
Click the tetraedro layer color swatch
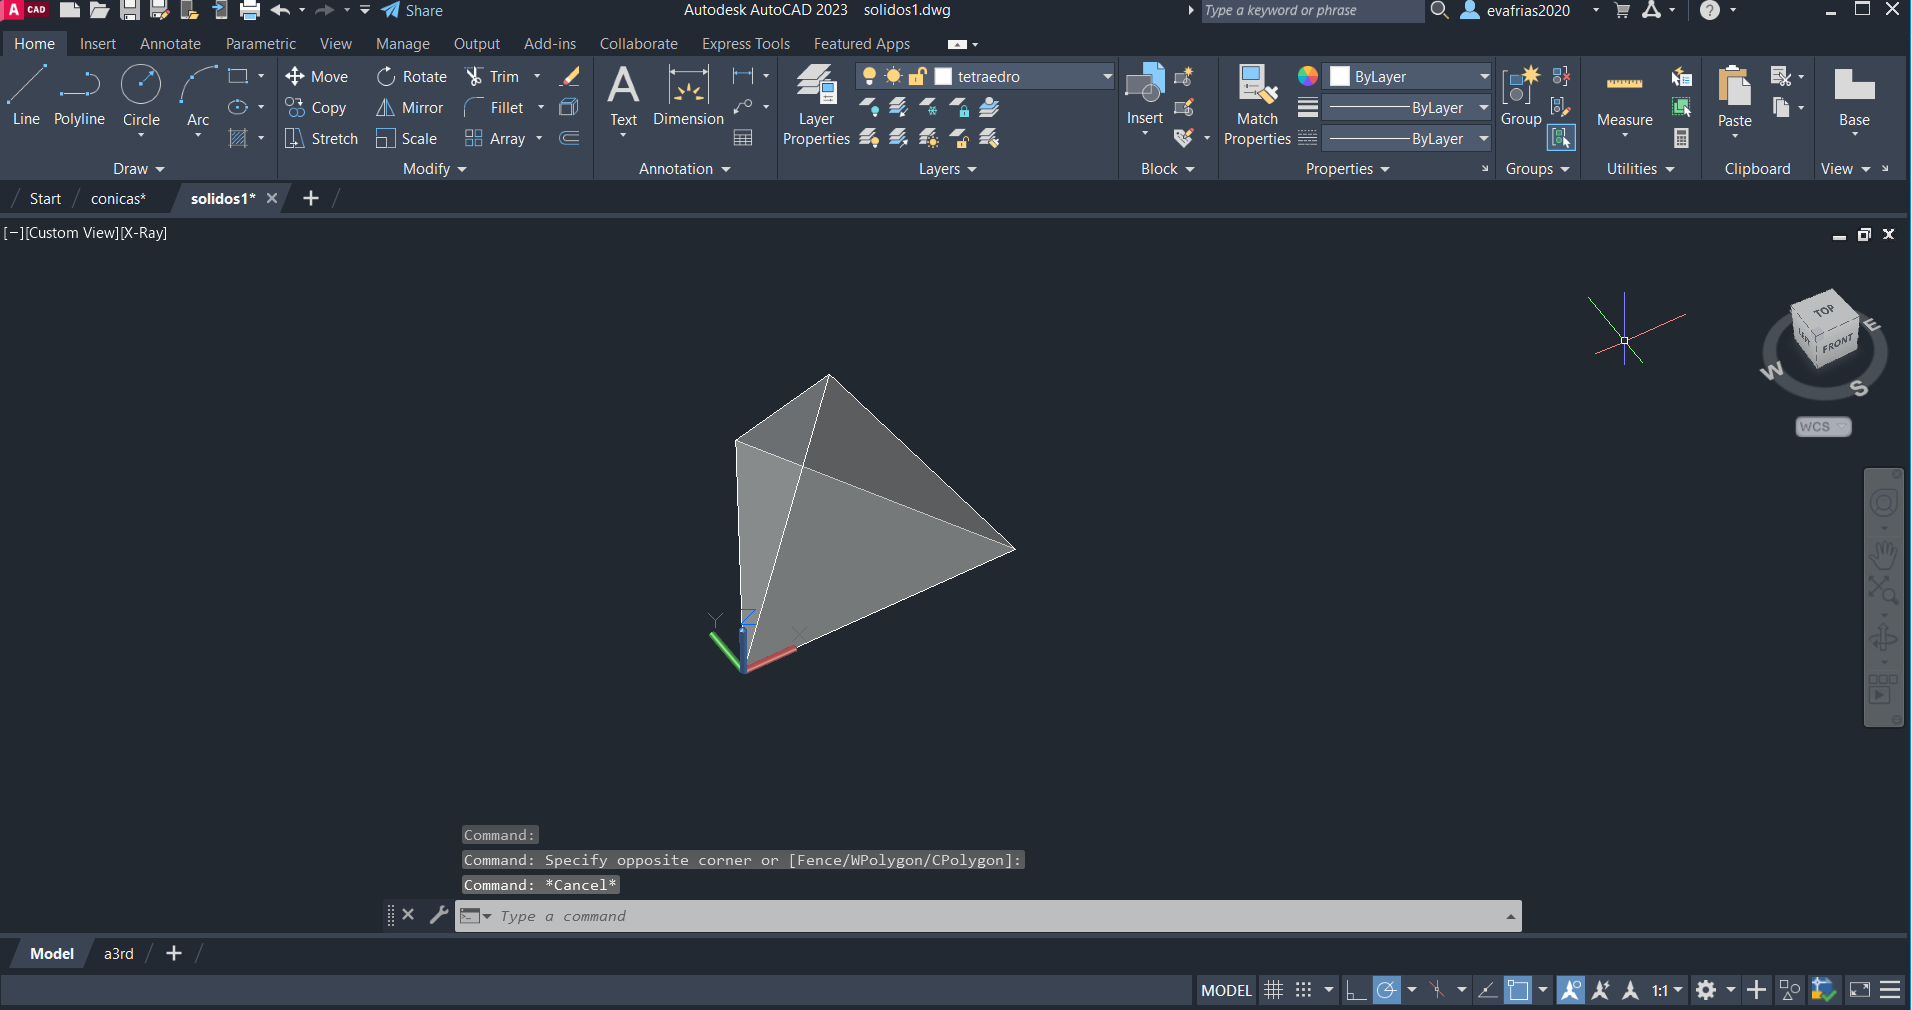pos(943,77)
